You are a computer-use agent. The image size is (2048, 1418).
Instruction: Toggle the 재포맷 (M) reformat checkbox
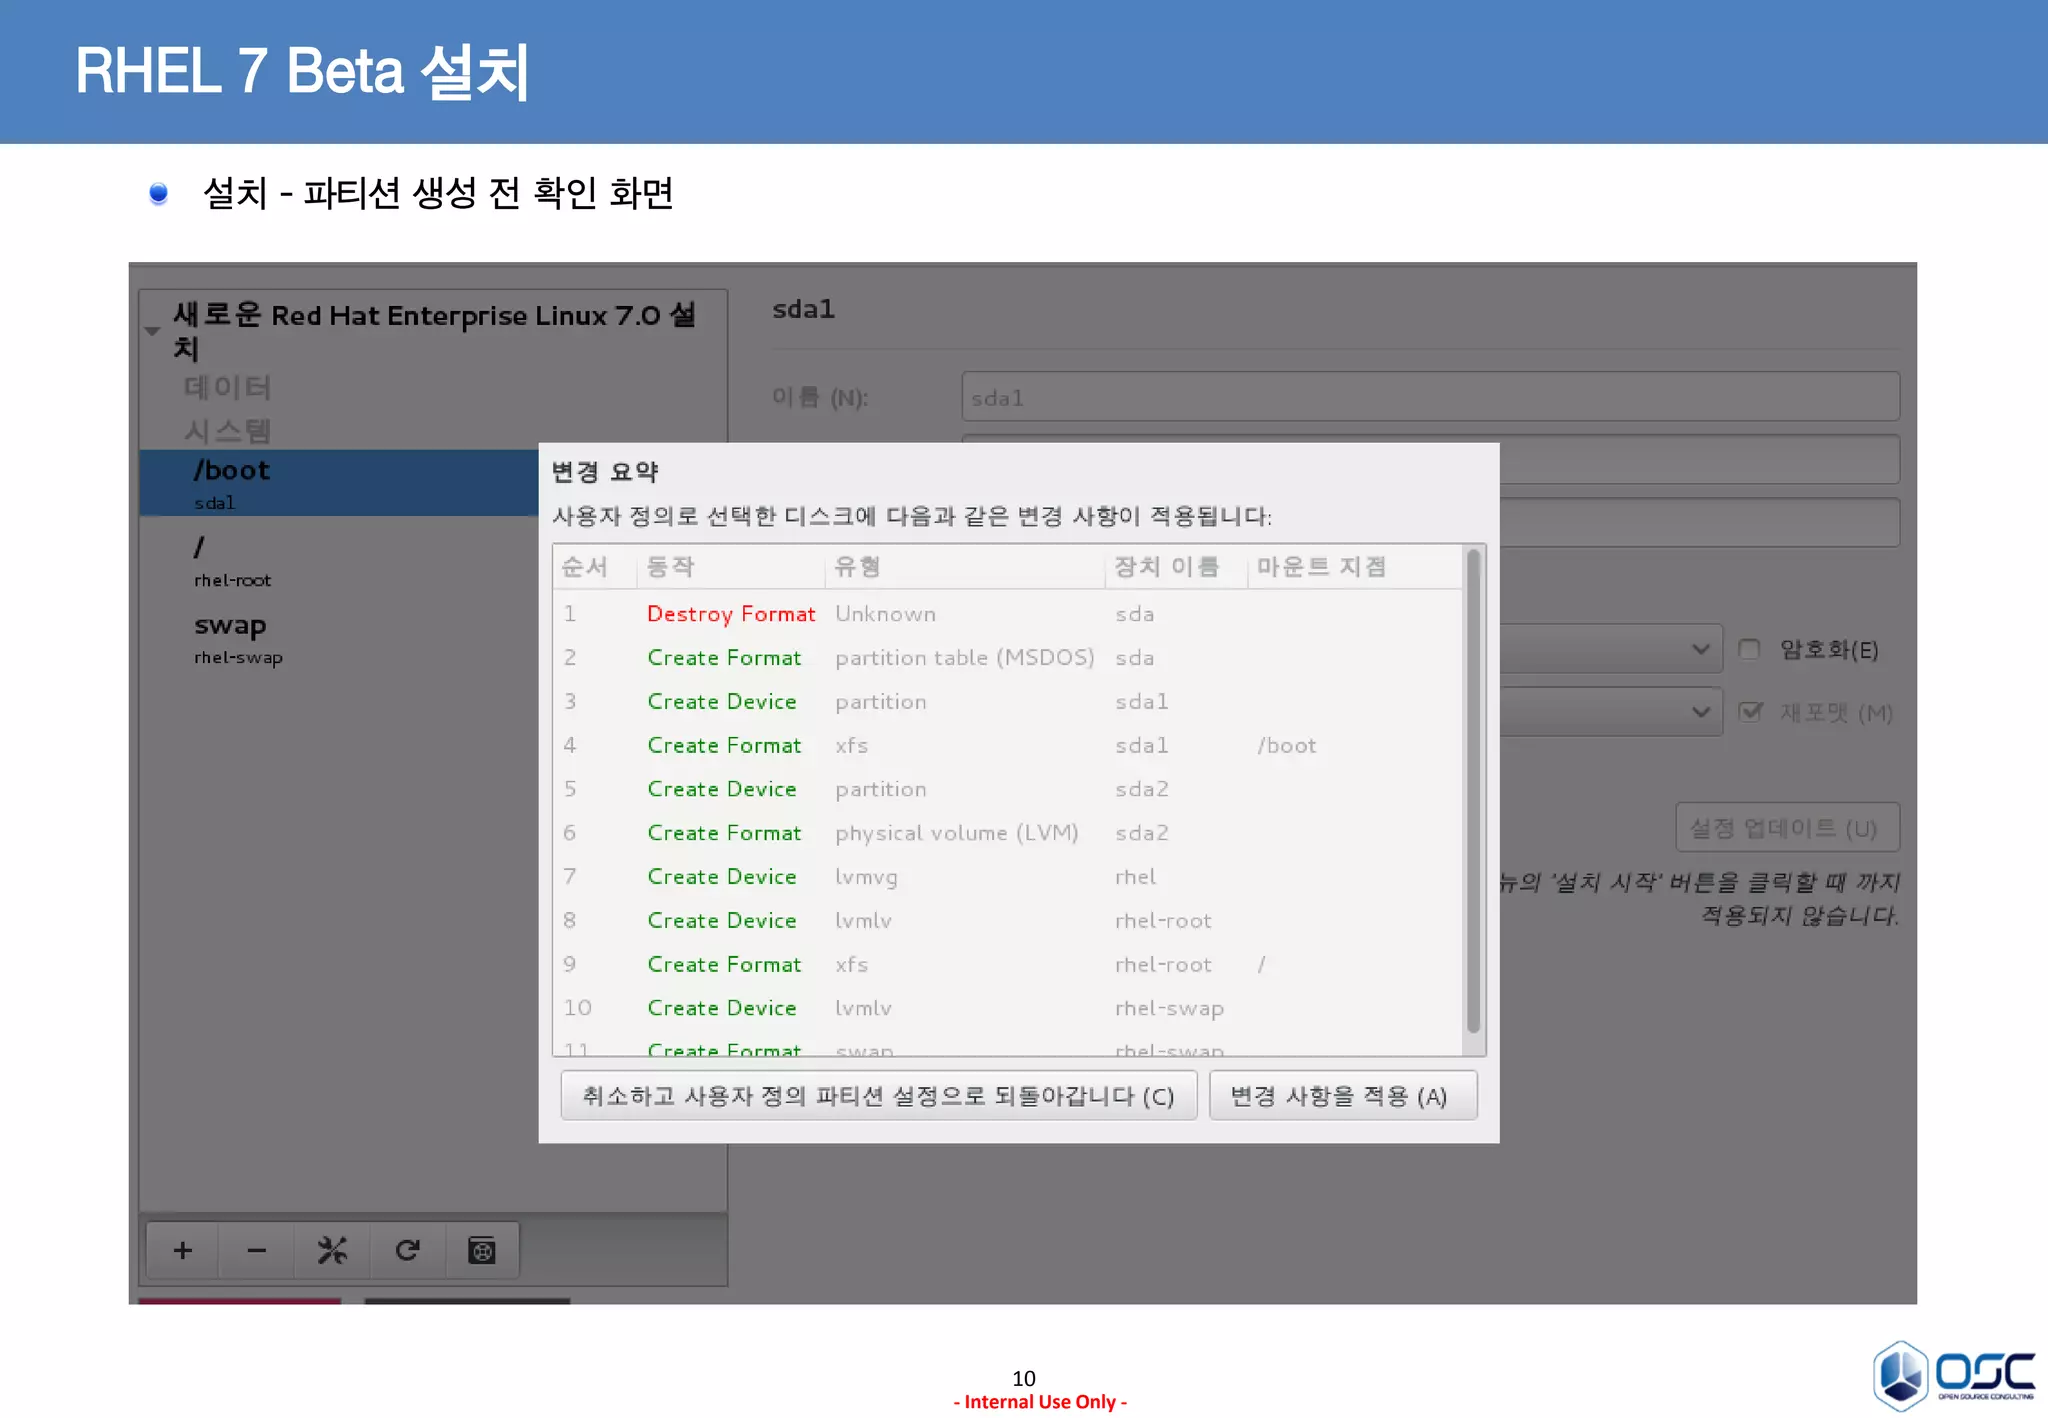pos(1750,712)
